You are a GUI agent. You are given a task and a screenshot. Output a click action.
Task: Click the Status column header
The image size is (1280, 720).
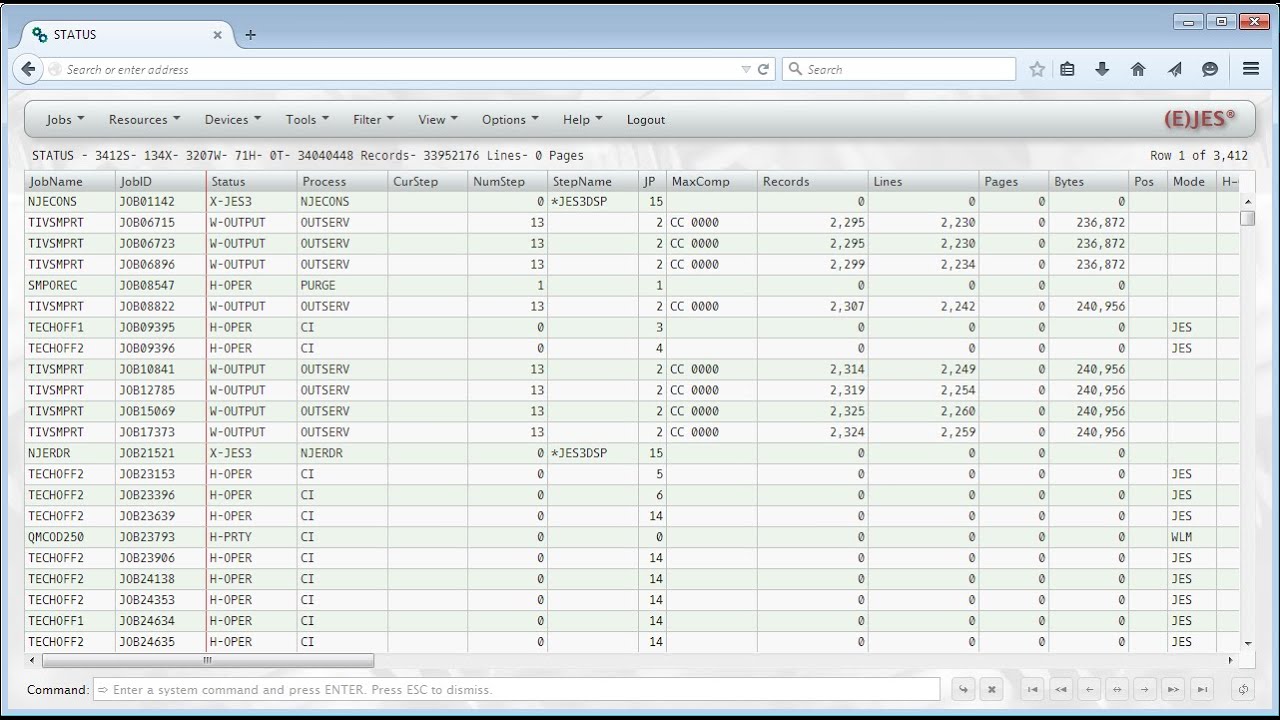click(252, 181)
